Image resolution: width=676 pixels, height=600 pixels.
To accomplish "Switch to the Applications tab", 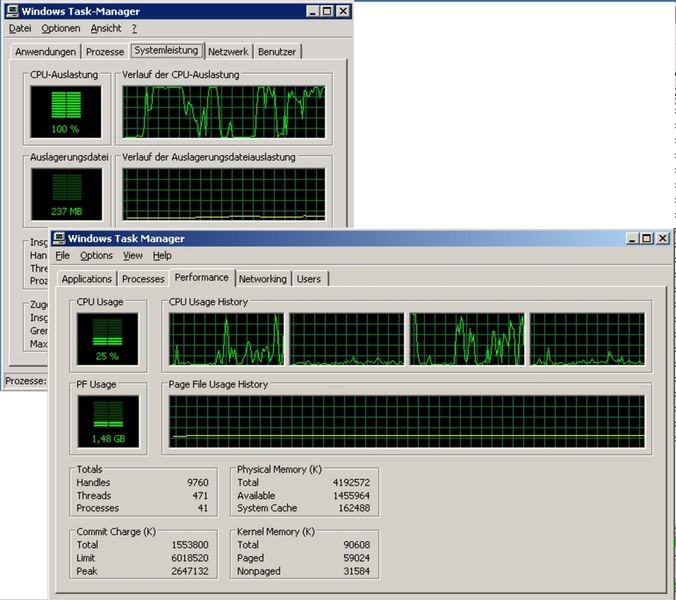I will (x=87, y=279).
